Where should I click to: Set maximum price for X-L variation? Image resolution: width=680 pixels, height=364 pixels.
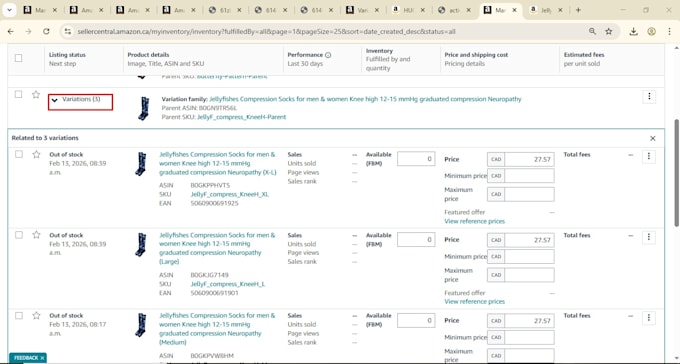[x=529, y=194]
